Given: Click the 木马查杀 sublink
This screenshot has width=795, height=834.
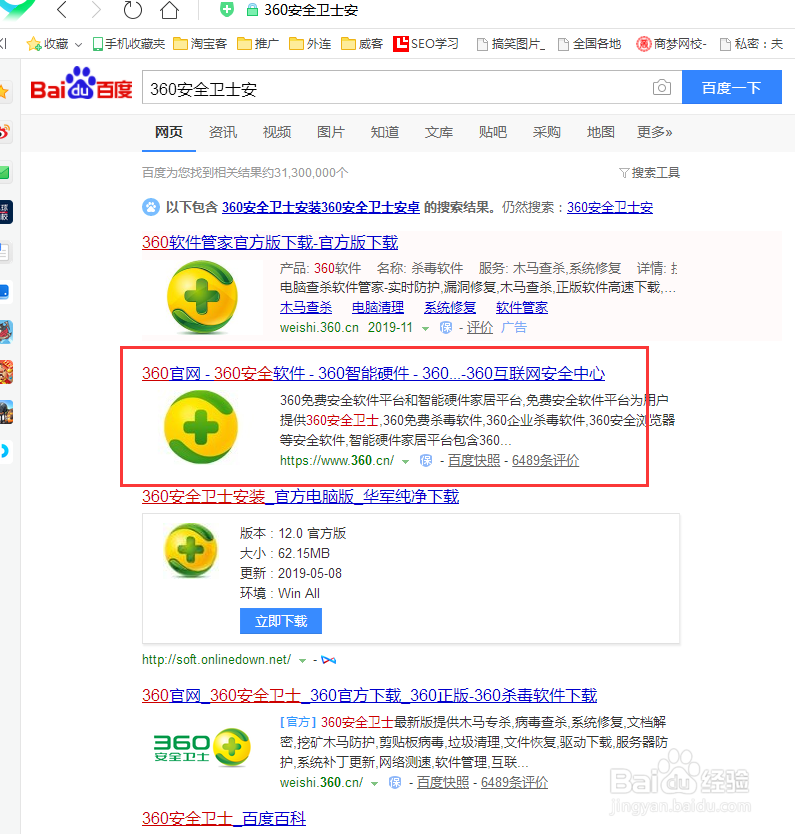Looking at the screenshot, I should (306, 307).
